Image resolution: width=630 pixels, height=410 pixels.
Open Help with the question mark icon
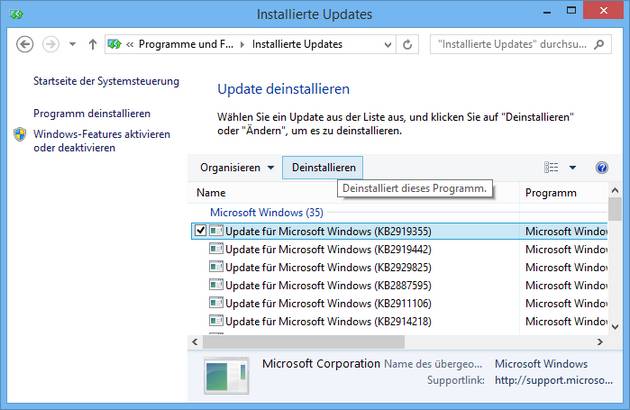(x=601, y=167)
